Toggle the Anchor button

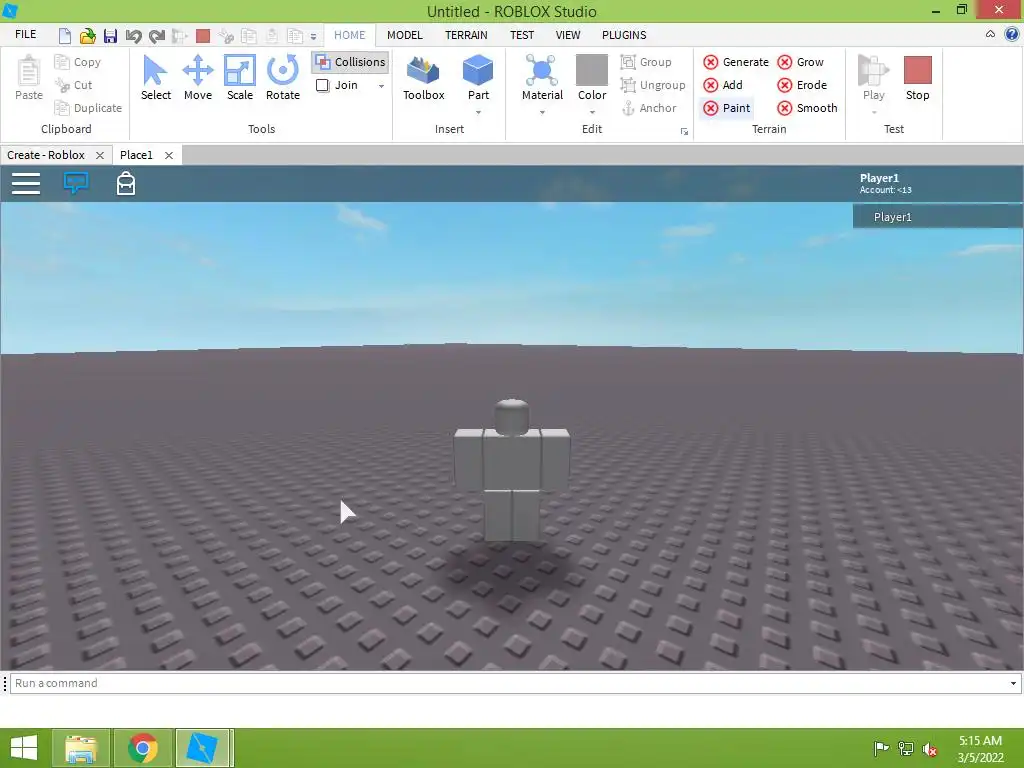648,108
